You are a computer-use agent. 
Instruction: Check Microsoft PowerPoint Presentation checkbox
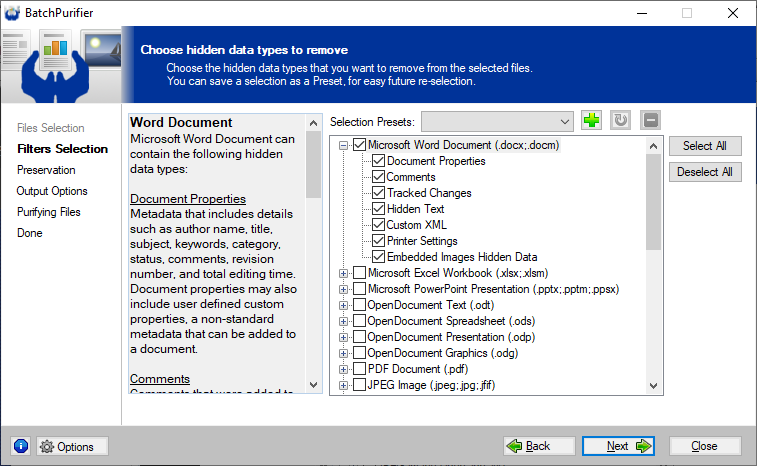(359, 289)
